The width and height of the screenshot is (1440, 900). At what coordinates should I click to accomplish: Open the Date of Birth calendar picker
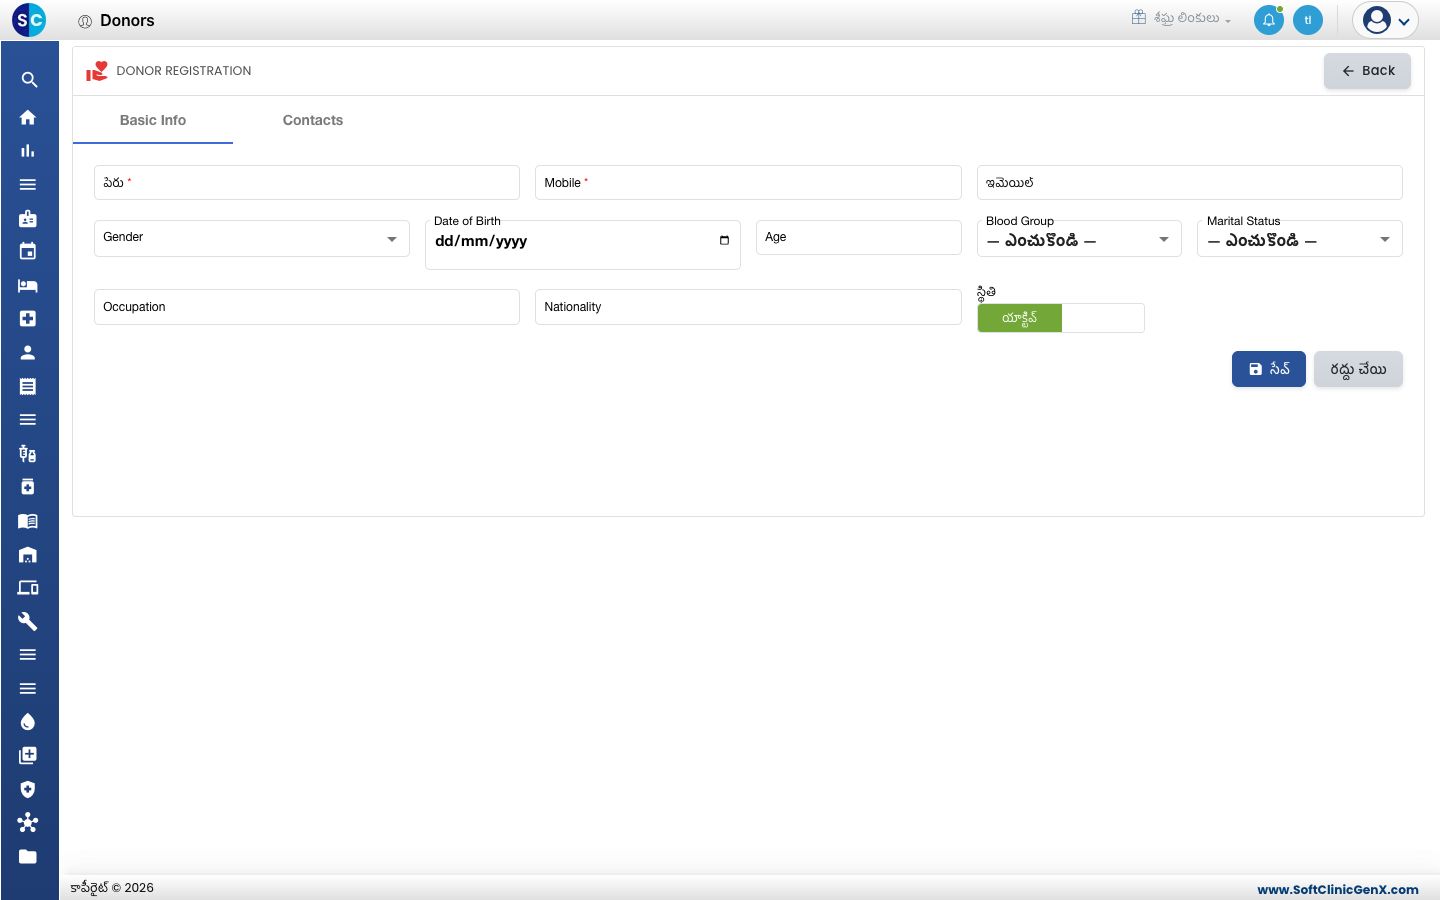point(724,240)
